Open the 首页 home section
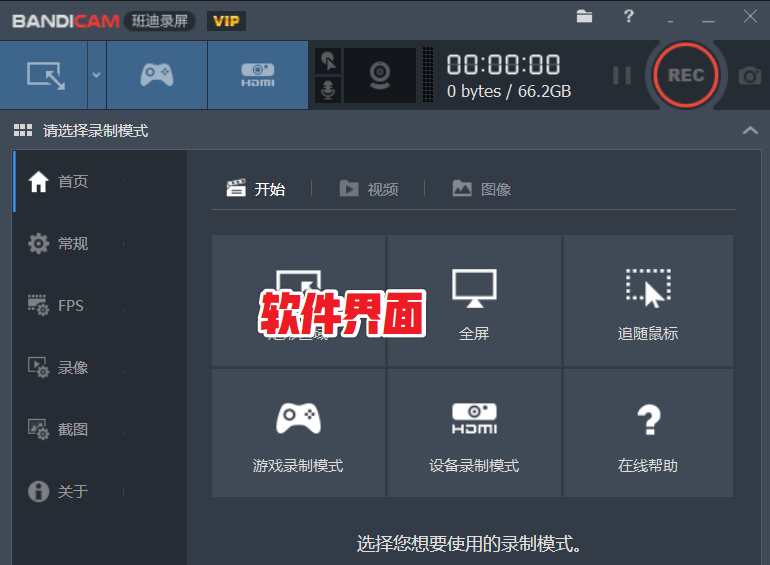This screenshot has height=565, width=770. (101, 182)
